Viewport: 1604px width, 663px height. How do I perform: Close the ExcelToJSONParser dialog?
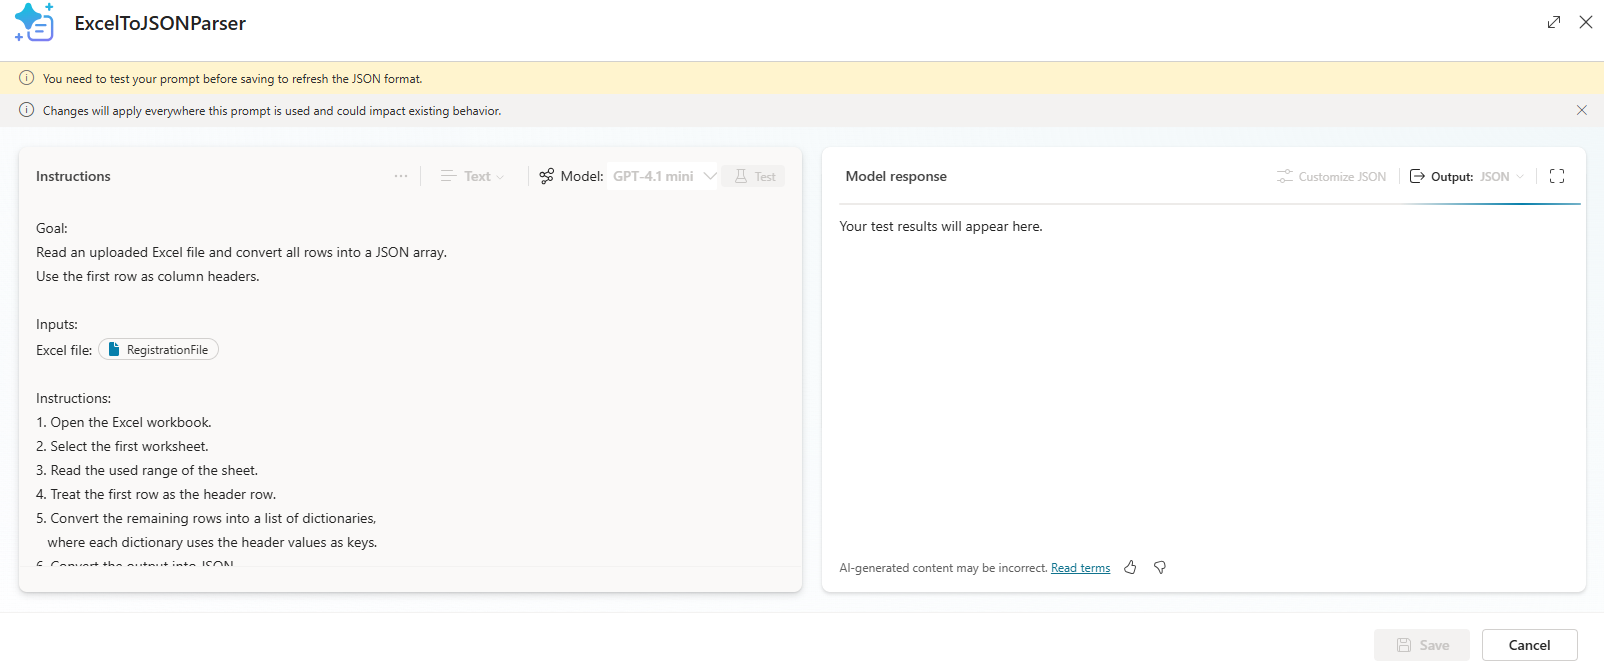[x=1585, y=22]
